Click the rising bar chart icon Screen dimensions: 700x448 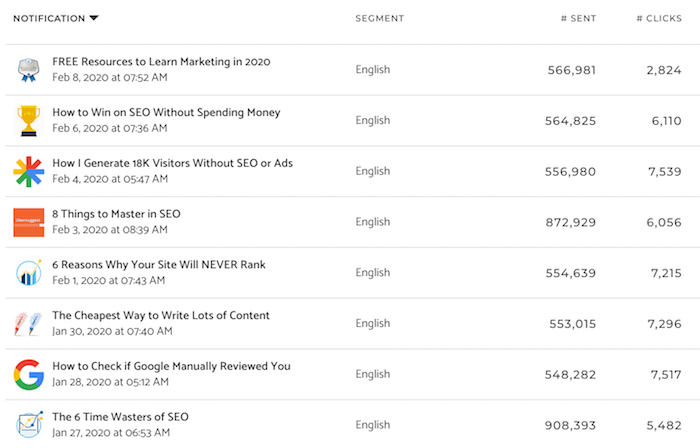point(28,273)
